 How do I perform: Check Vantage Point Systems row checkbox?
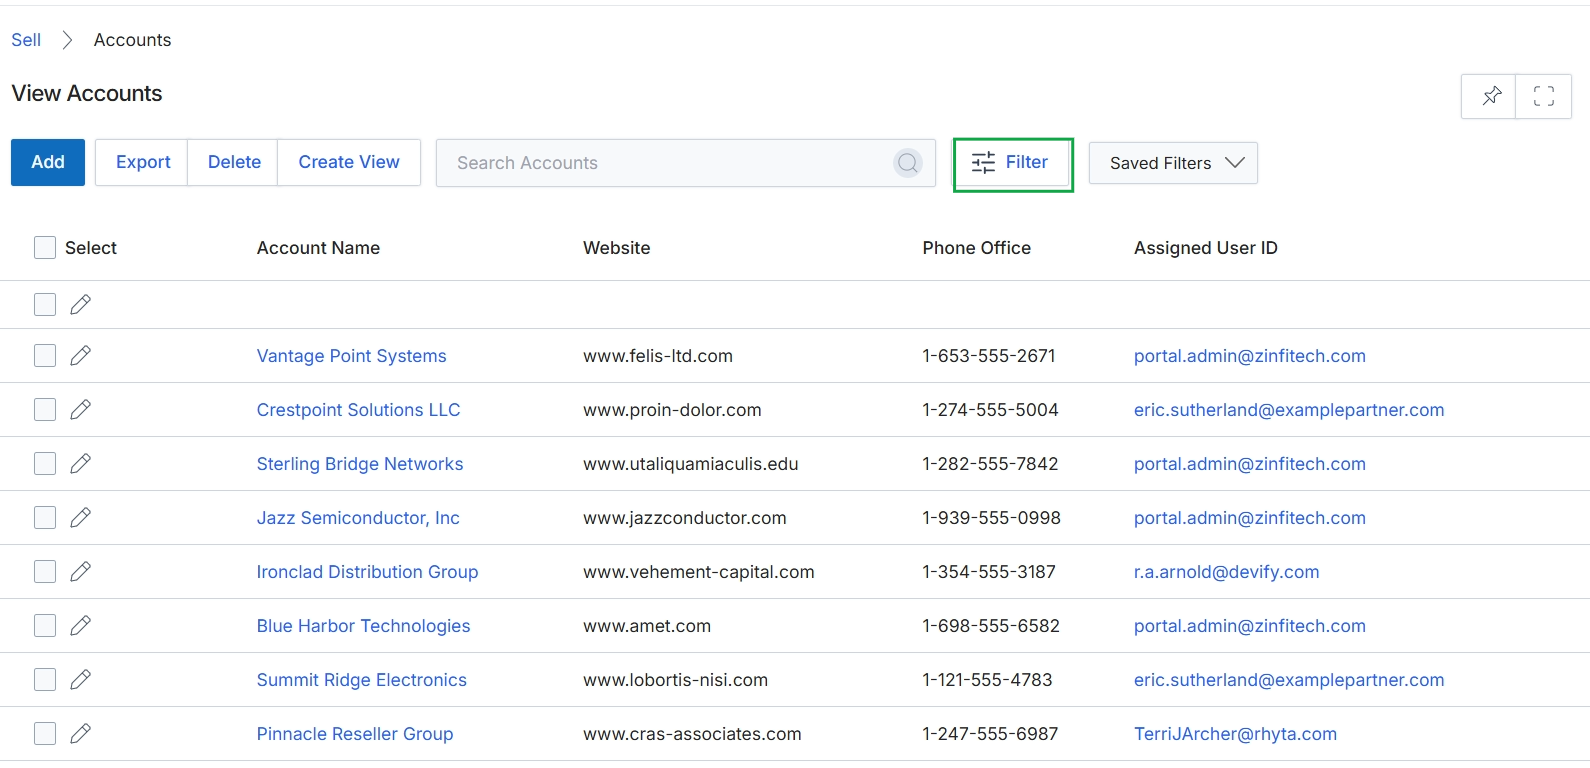(45, 355)
